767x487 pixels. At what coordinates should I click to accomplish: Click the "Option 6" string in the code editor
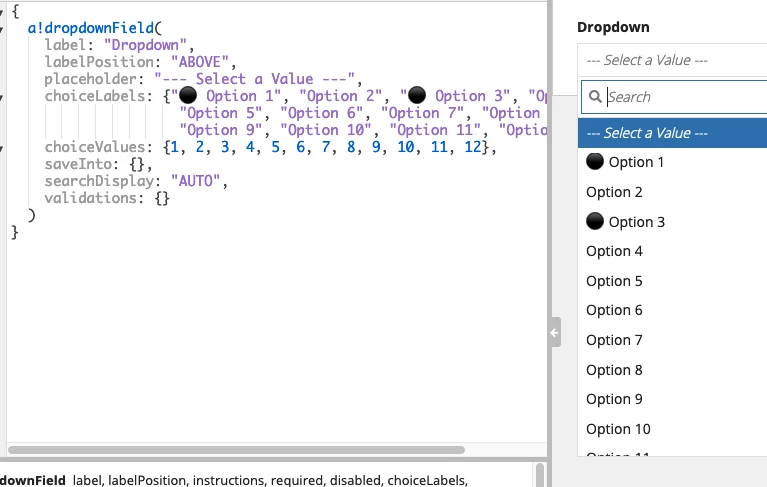(x=321, y=113)
